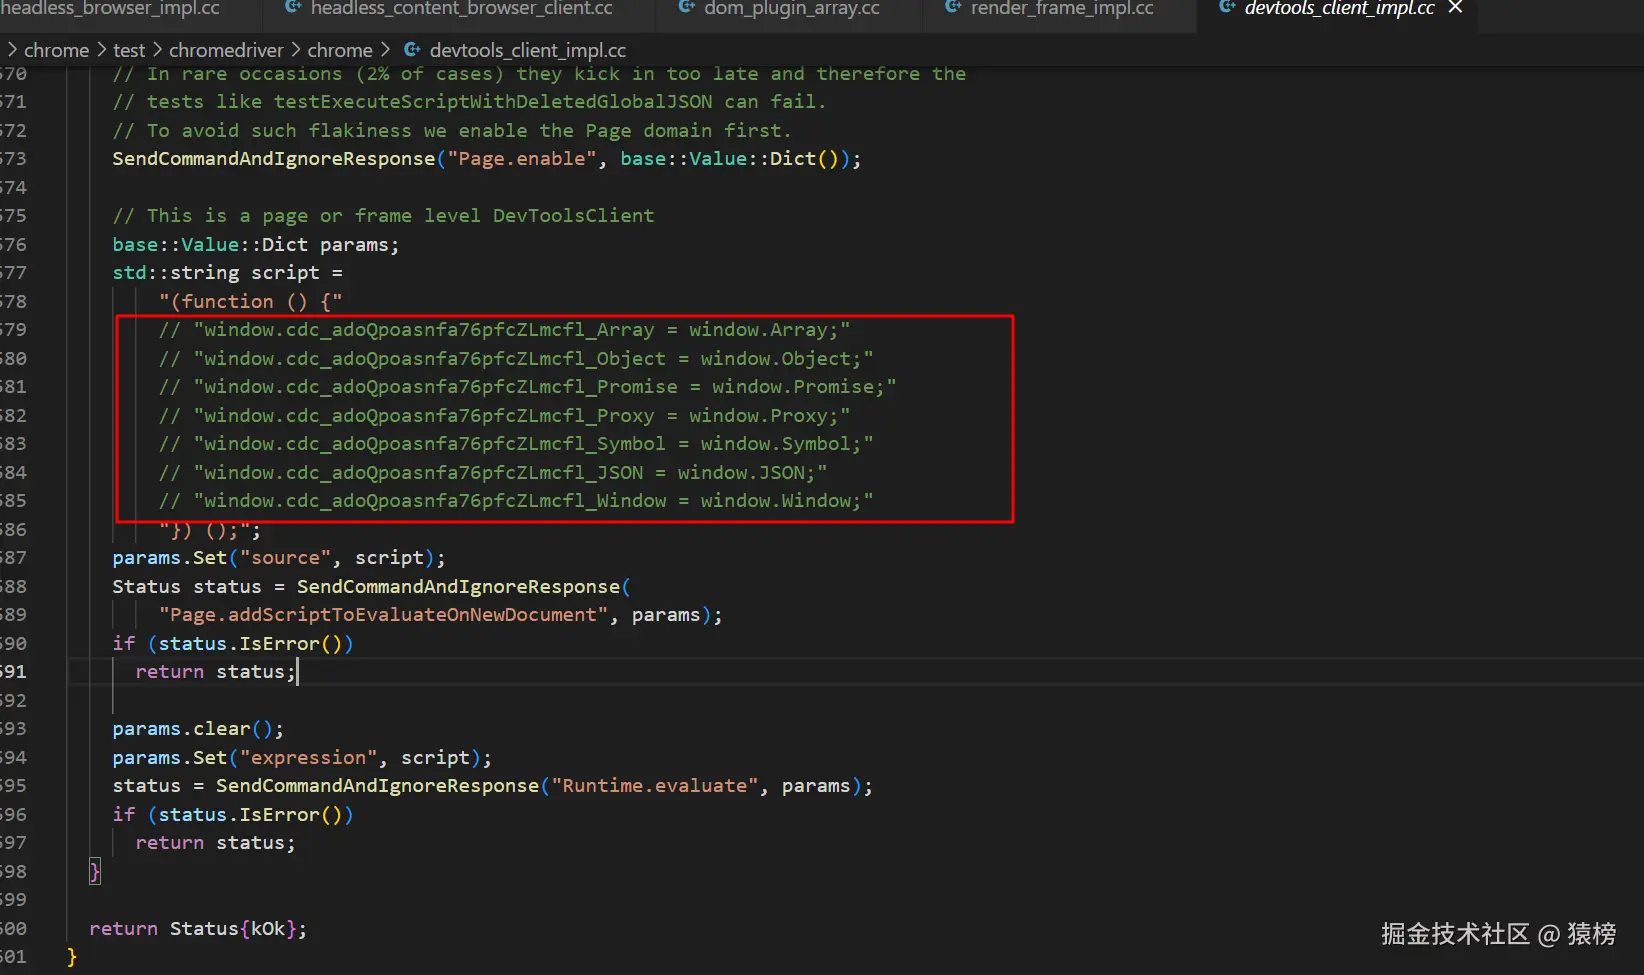The height and width of the screenshot is (975, 1644).
Task: Open the render_frame_impl.cc tab
Action: point(1062,8)
